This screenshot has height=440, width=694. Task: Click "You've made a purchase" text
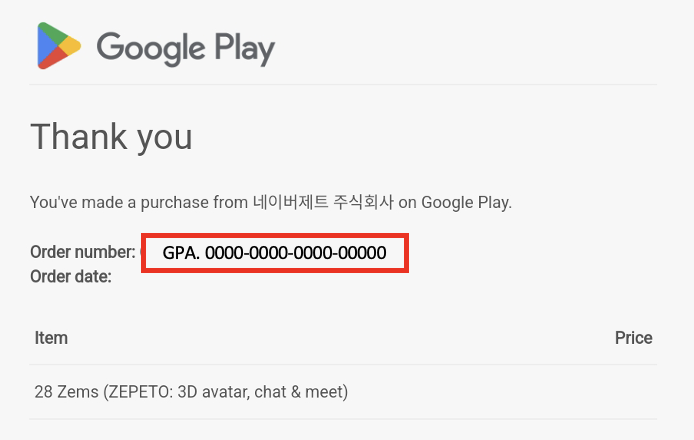point(119,202)
